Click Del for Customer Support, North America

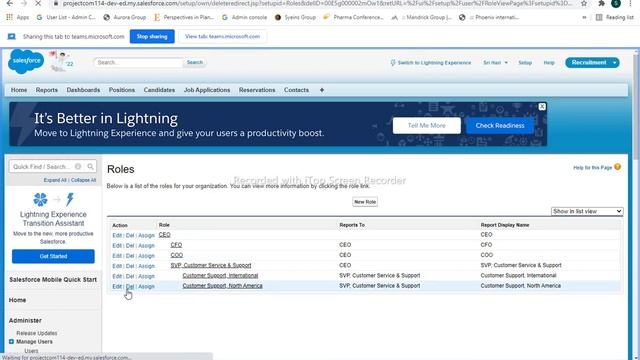point(130,287)
